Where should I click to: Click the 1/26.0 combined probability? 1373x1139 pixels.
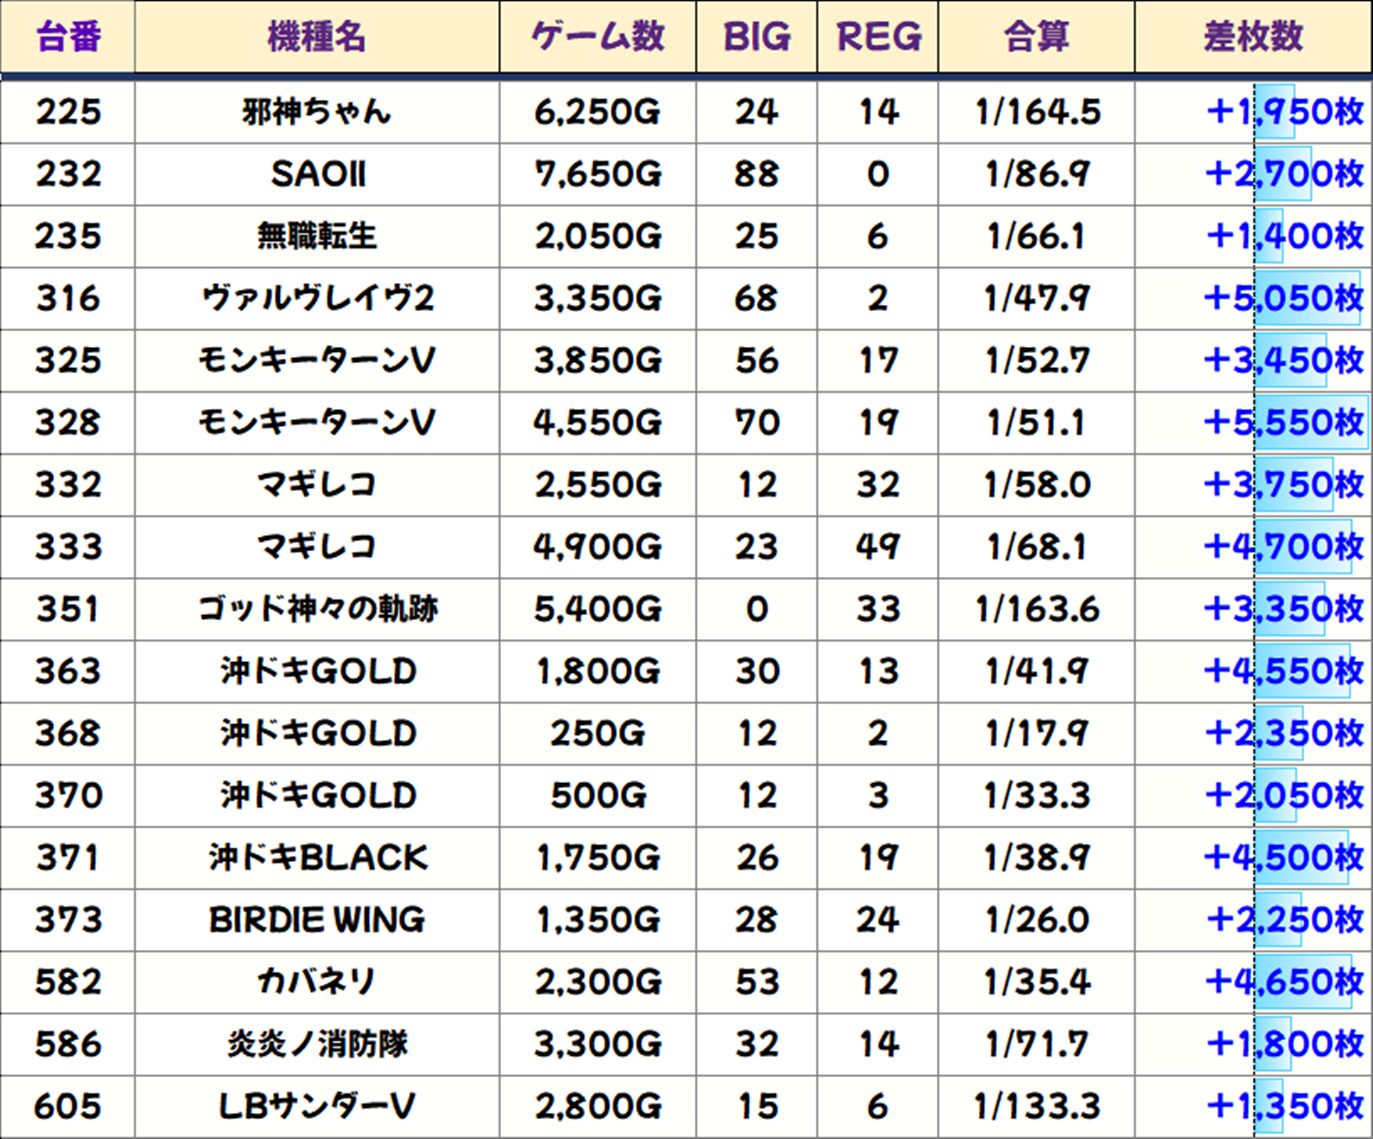1037,920
